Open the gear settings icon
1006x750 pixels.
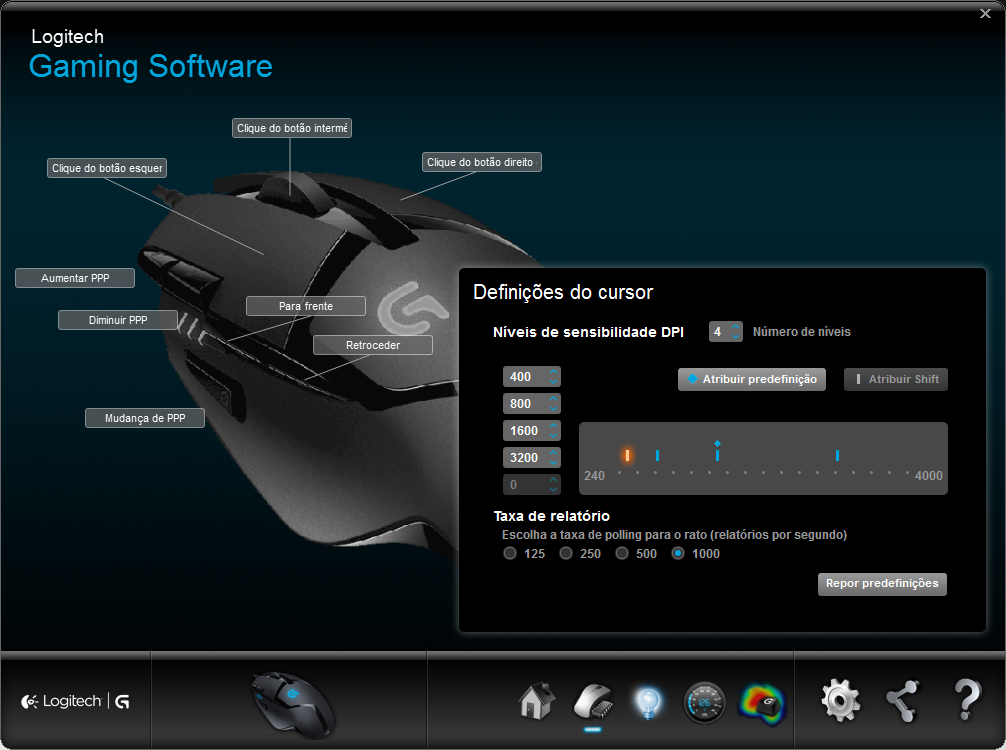(x=841, y=701)
